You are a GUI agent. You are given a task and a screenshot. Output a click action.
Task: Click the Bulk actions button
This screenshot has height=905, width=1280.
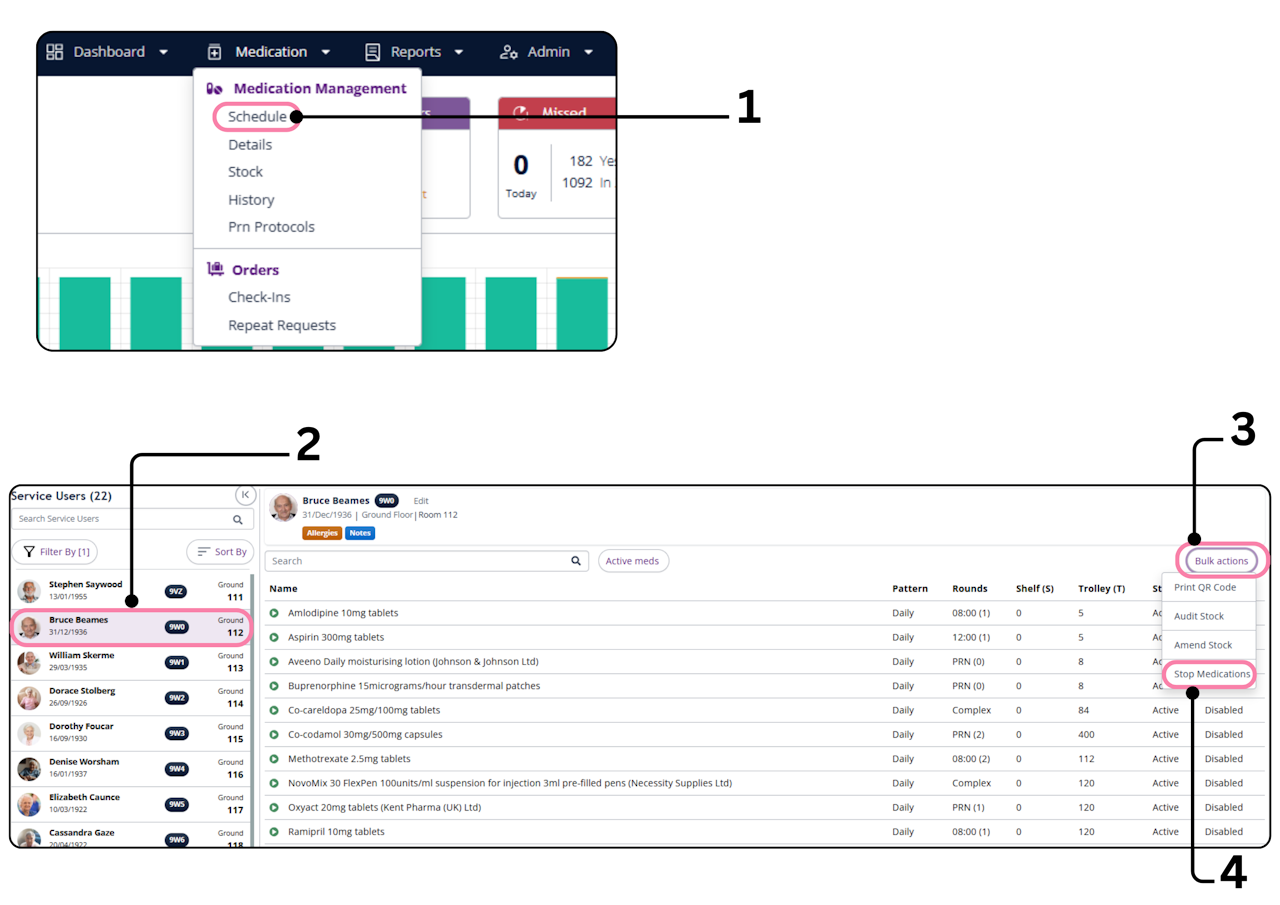click(x=1221, y=561)
